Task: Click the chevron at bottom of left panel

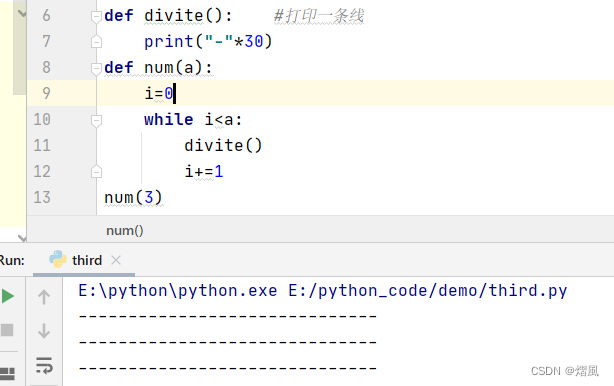Action: (x=22, y=238)
